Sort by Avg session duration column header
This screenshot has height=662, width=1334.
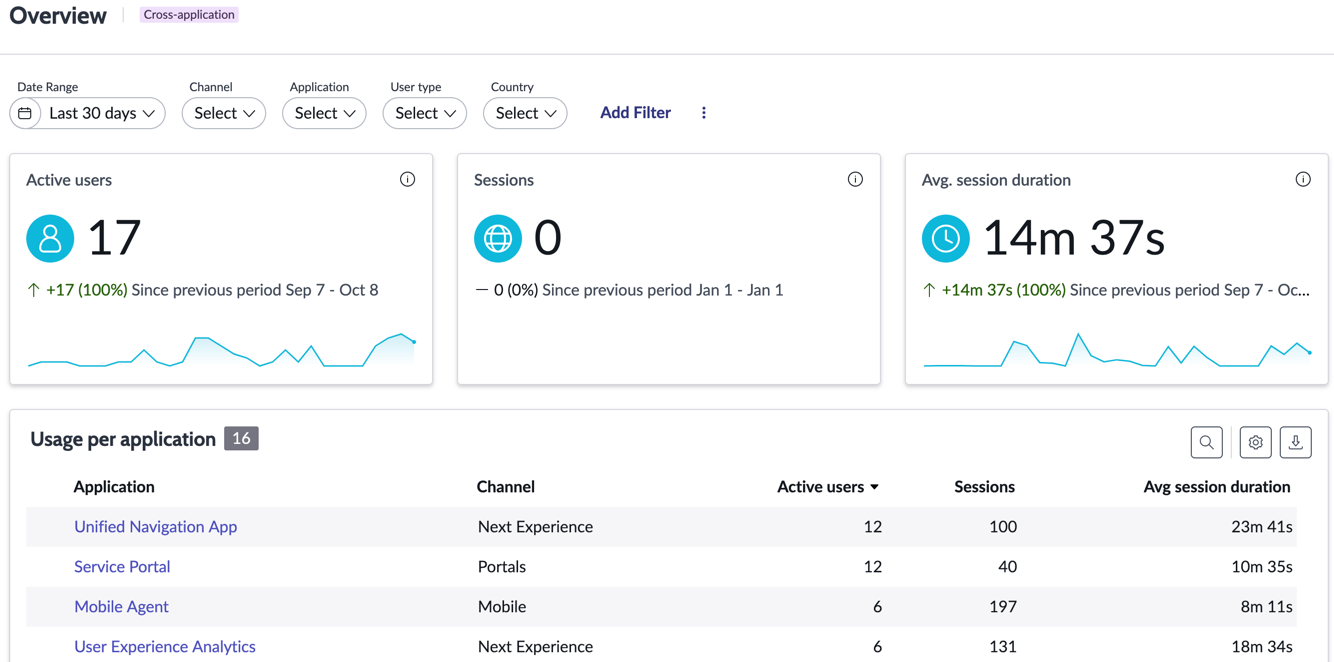(x=1217, y=487)
